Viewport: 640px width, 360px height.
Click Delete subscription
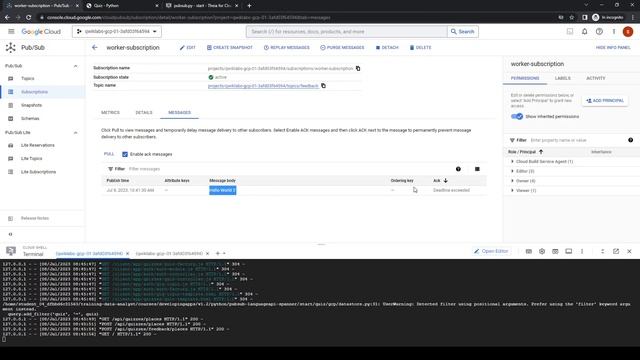(x=420, y=47)
